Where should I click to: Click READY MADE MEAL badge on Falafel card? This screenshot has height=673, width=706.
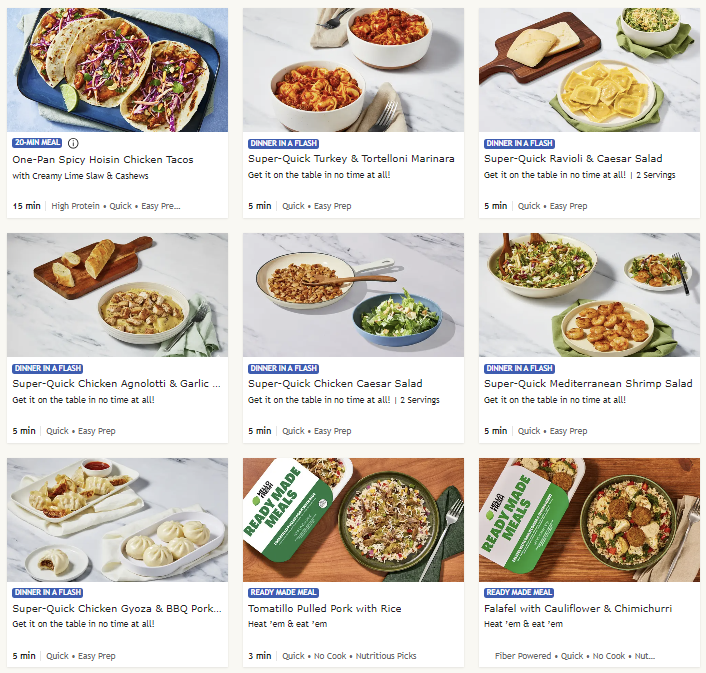(x=519, y=592)
